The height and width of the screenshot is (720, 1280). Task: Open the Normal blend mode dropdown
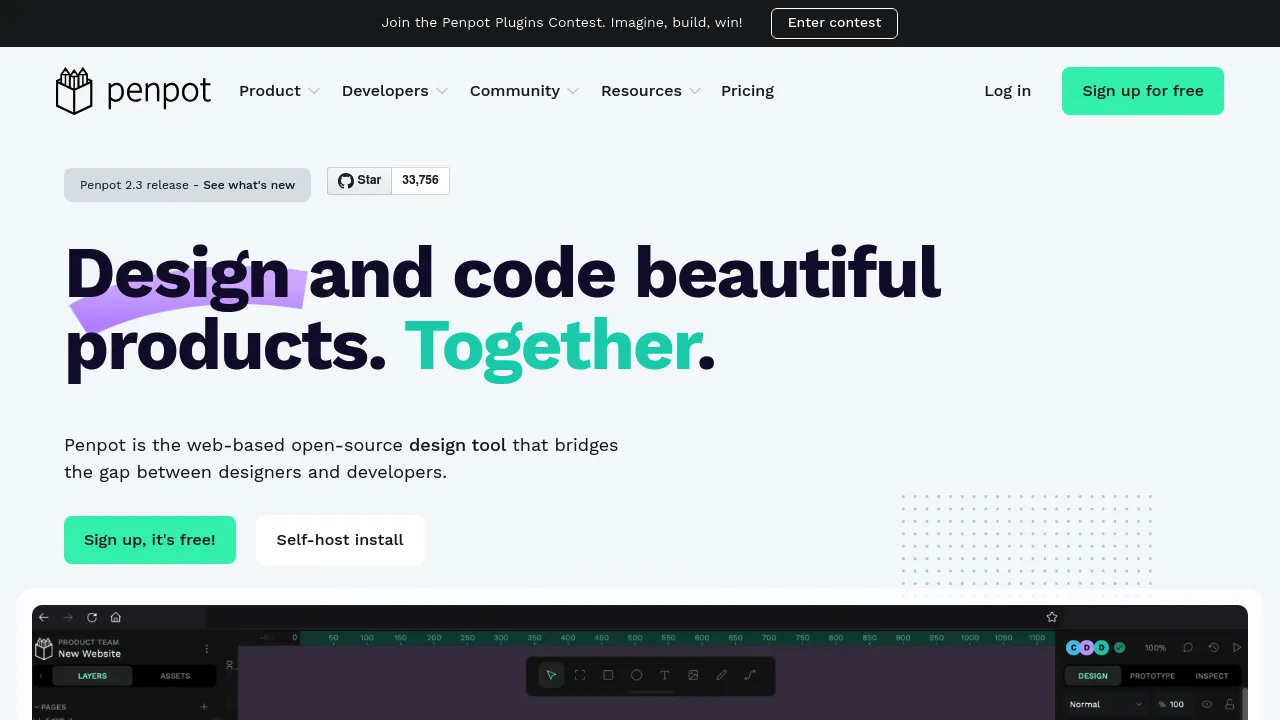click(x=1105, y=704)
